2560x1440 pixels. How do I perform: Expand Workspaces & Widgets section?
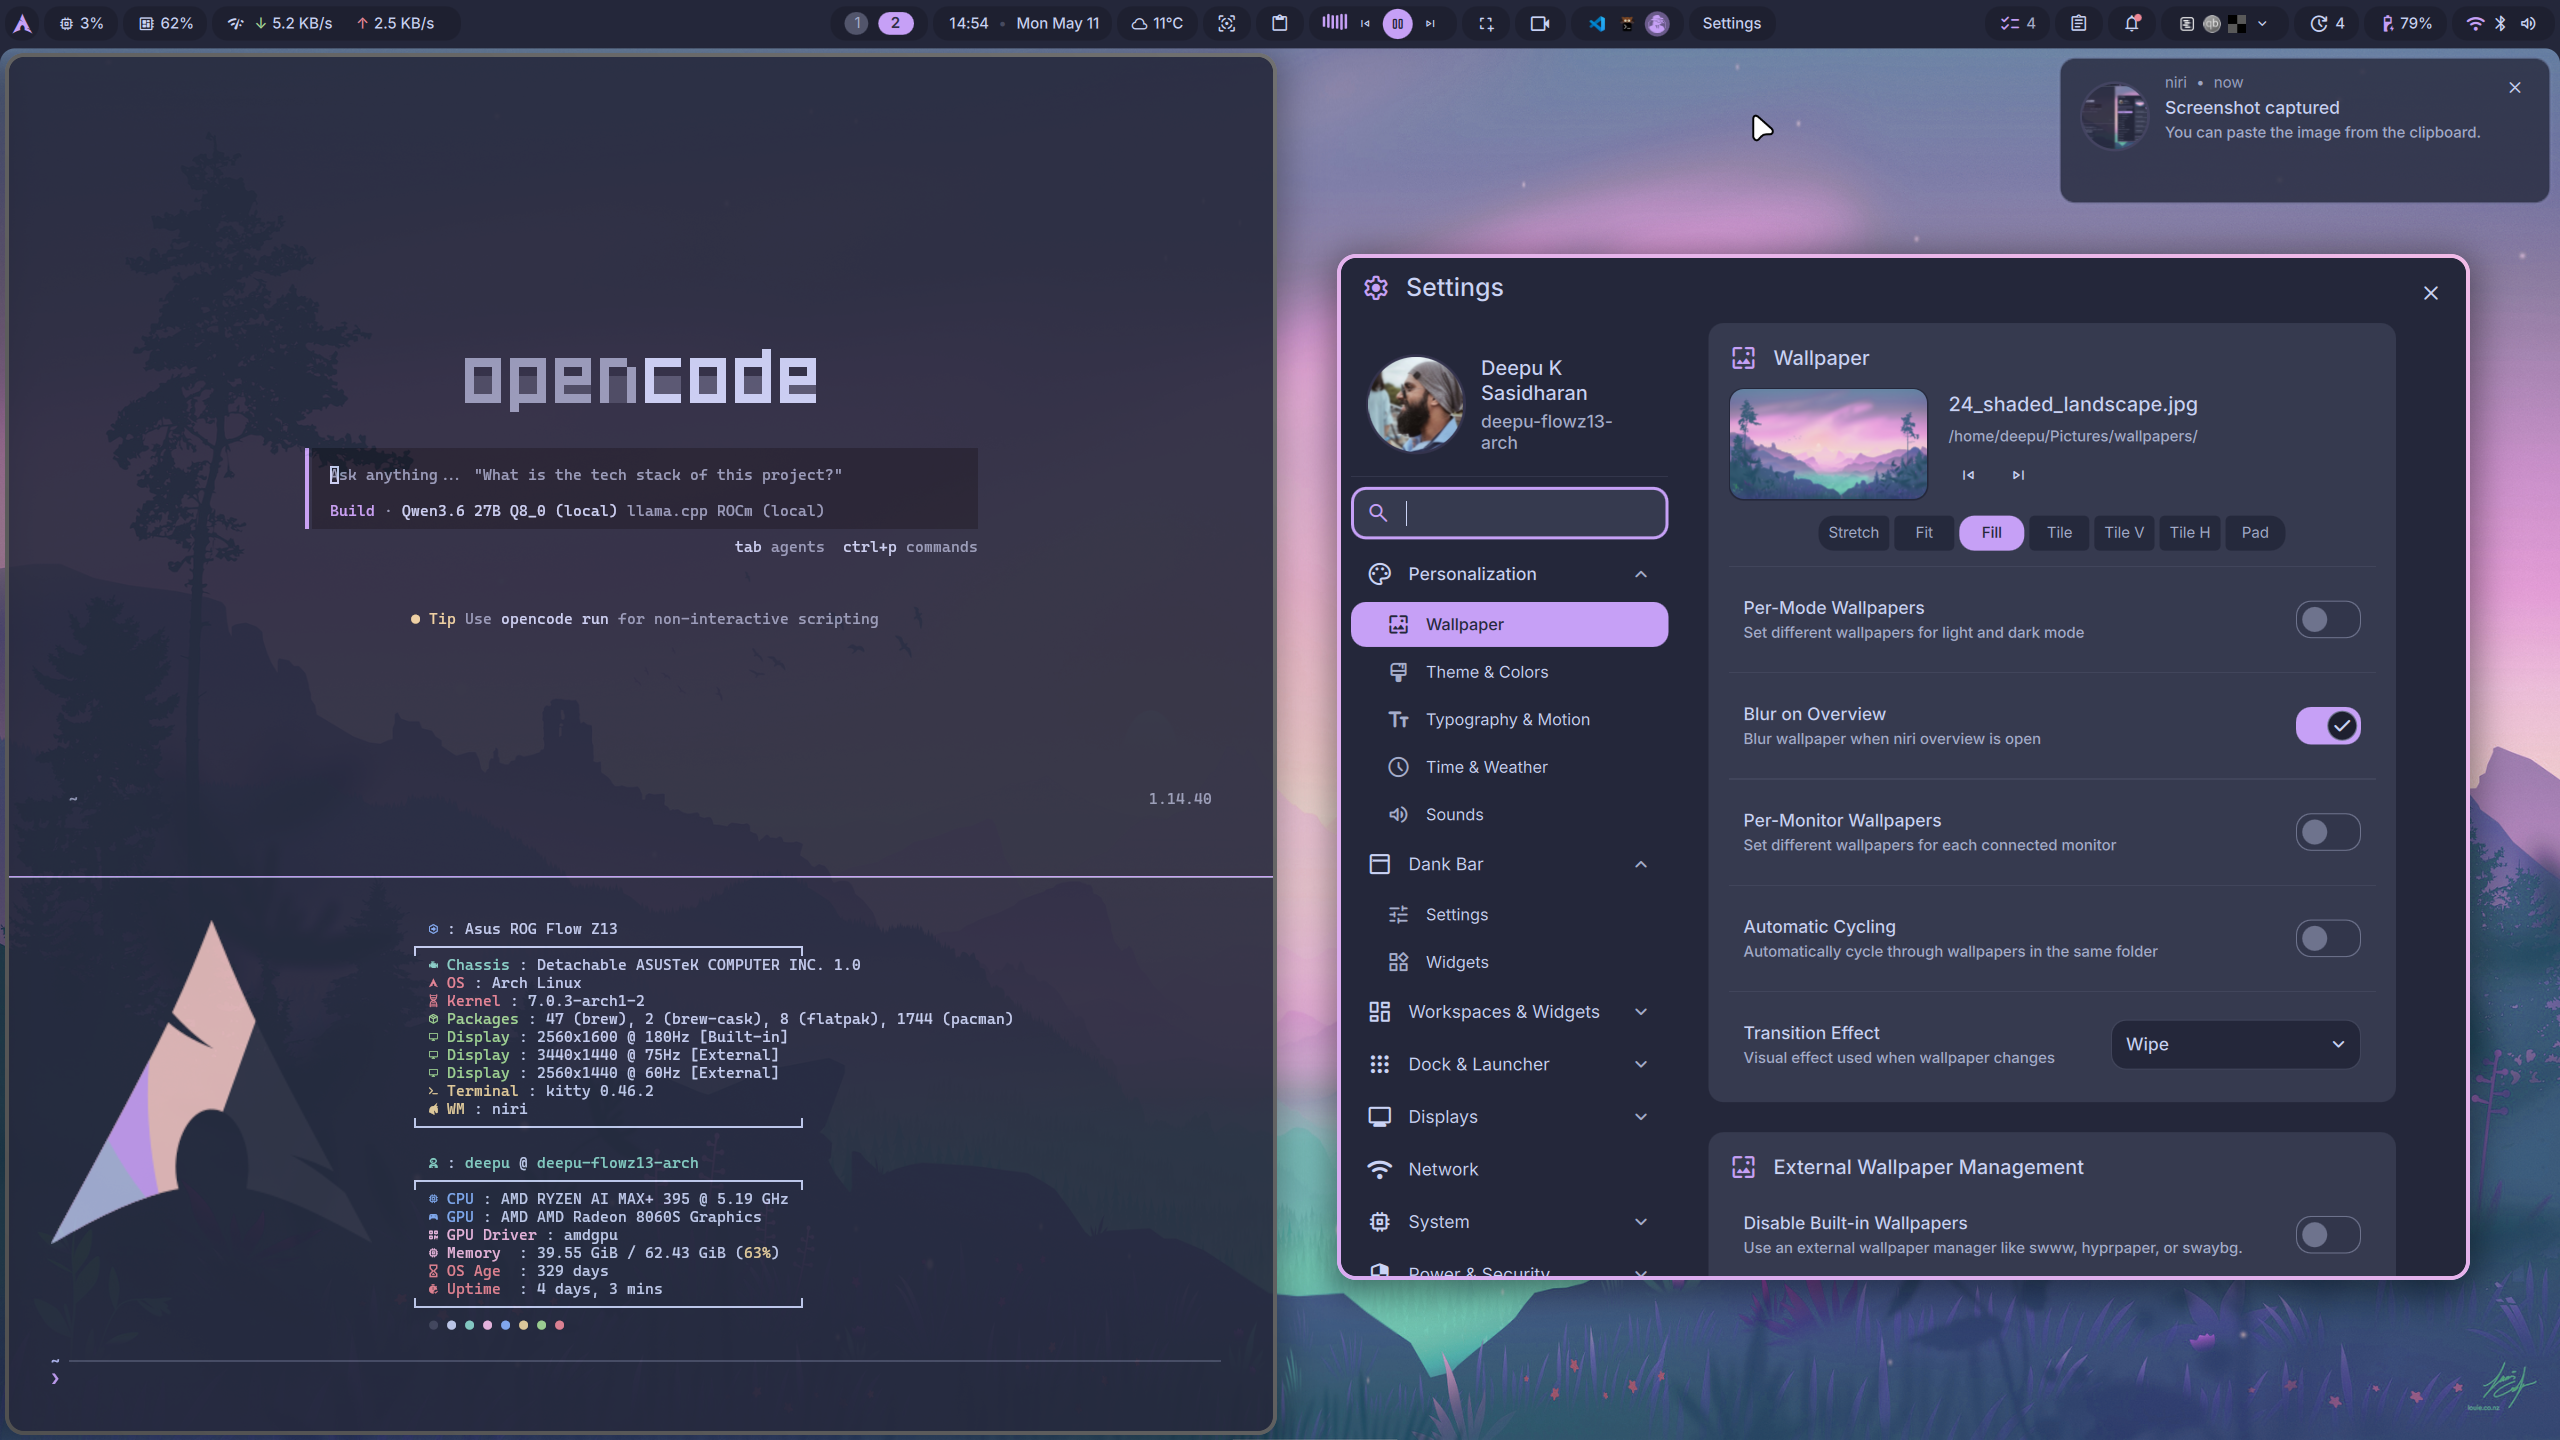pos(1509,1012)
